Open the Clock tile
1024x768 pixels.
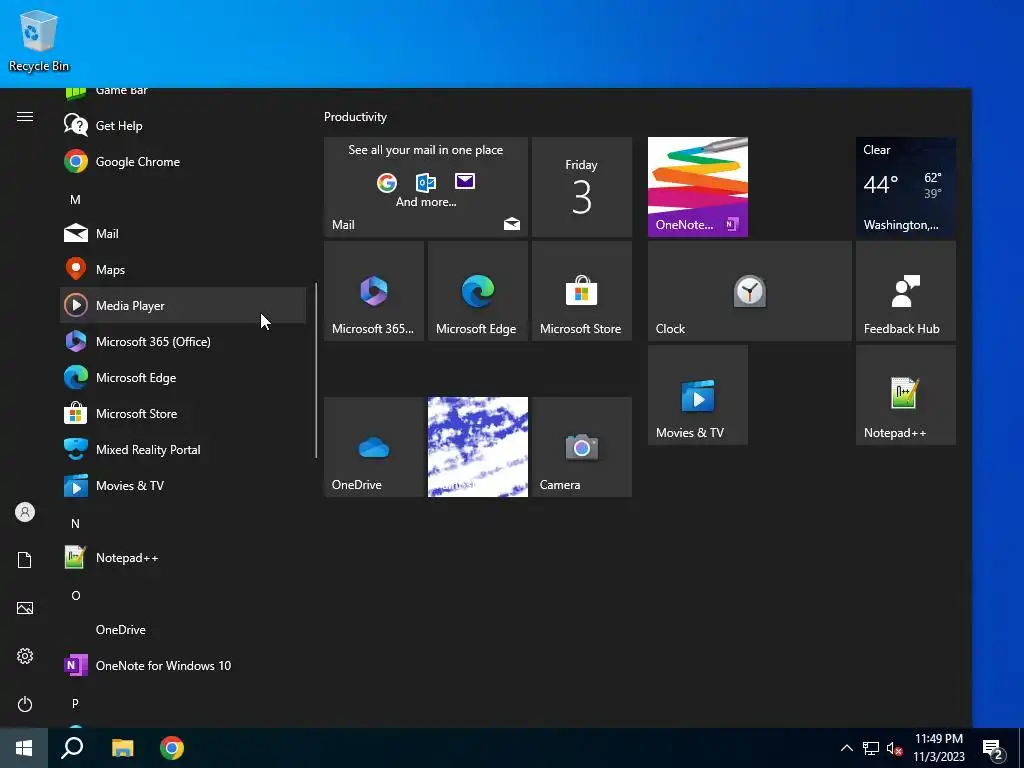pos(750,291)
